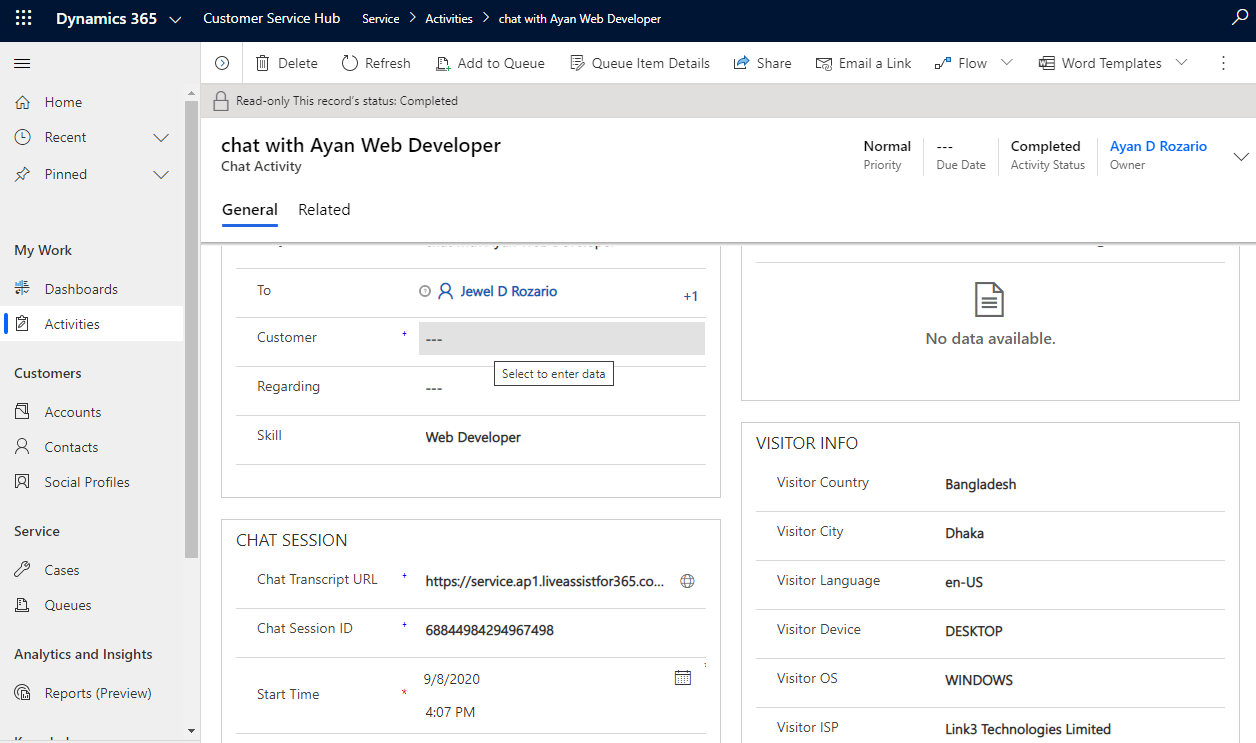Open the app launcher waffle icon
Image resolution: width=1256 pixels, height=743 pixels.
(23, 19)
